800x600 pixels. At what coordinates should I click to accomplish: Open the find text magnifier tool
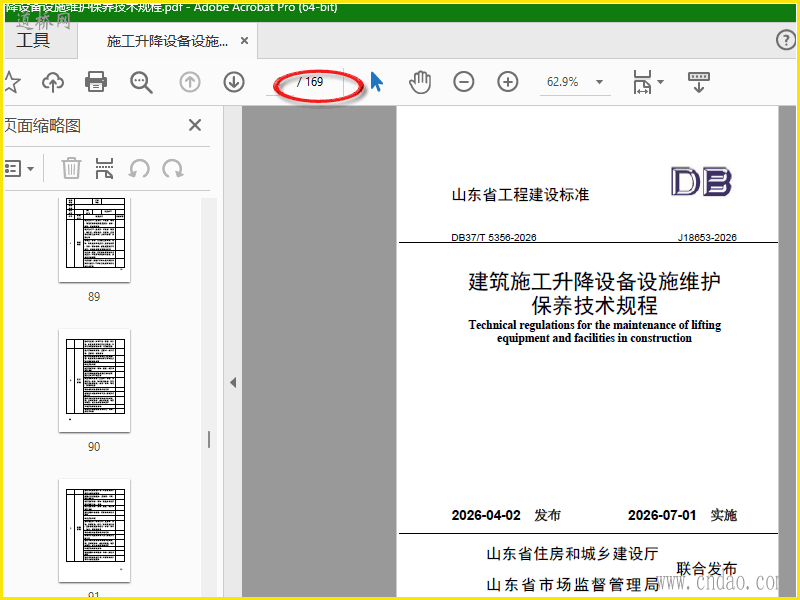click(x=141, y=82)
